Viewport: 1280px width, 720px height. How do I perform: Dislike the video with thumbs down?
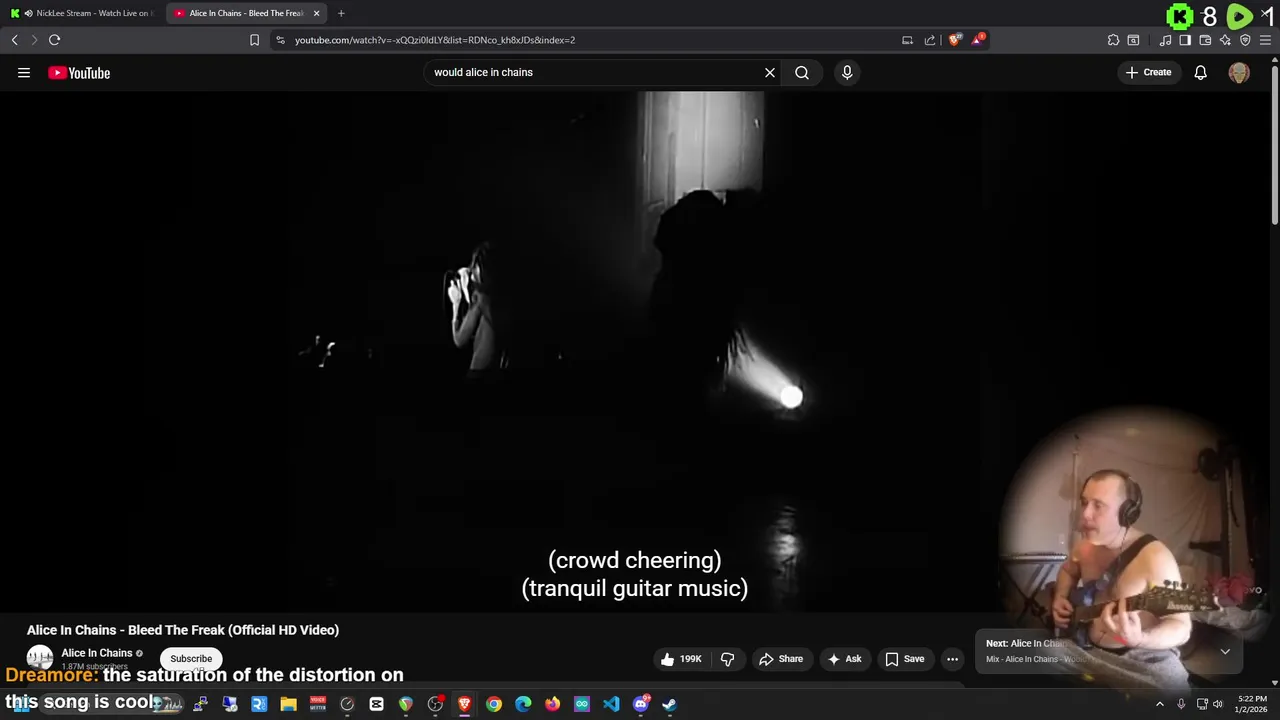(727, 659)
